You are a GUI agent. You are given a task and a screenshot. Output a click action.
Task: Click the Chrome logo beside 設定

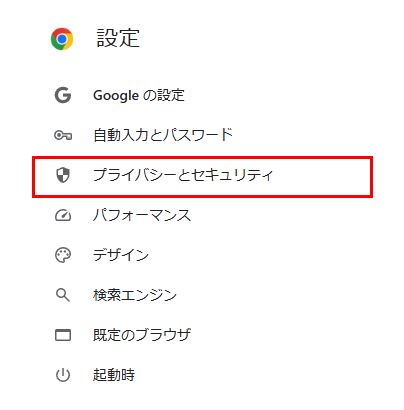(62, 39)
